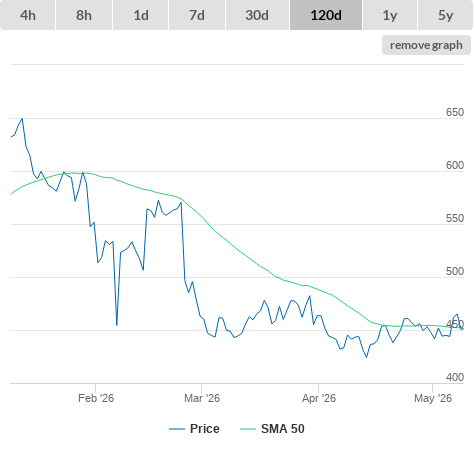Click the Apr '26 axis label
The height and width of the screenshot is (455, 474).
319,398
